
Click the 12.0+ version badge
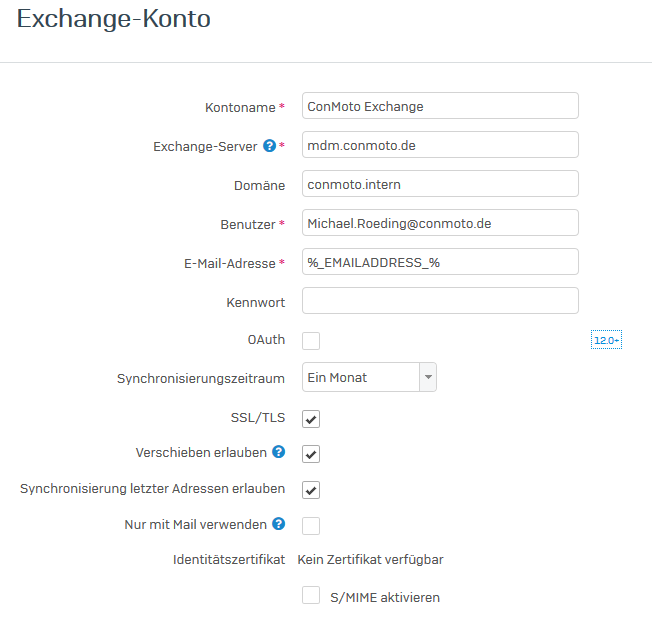tap(606, 340)
